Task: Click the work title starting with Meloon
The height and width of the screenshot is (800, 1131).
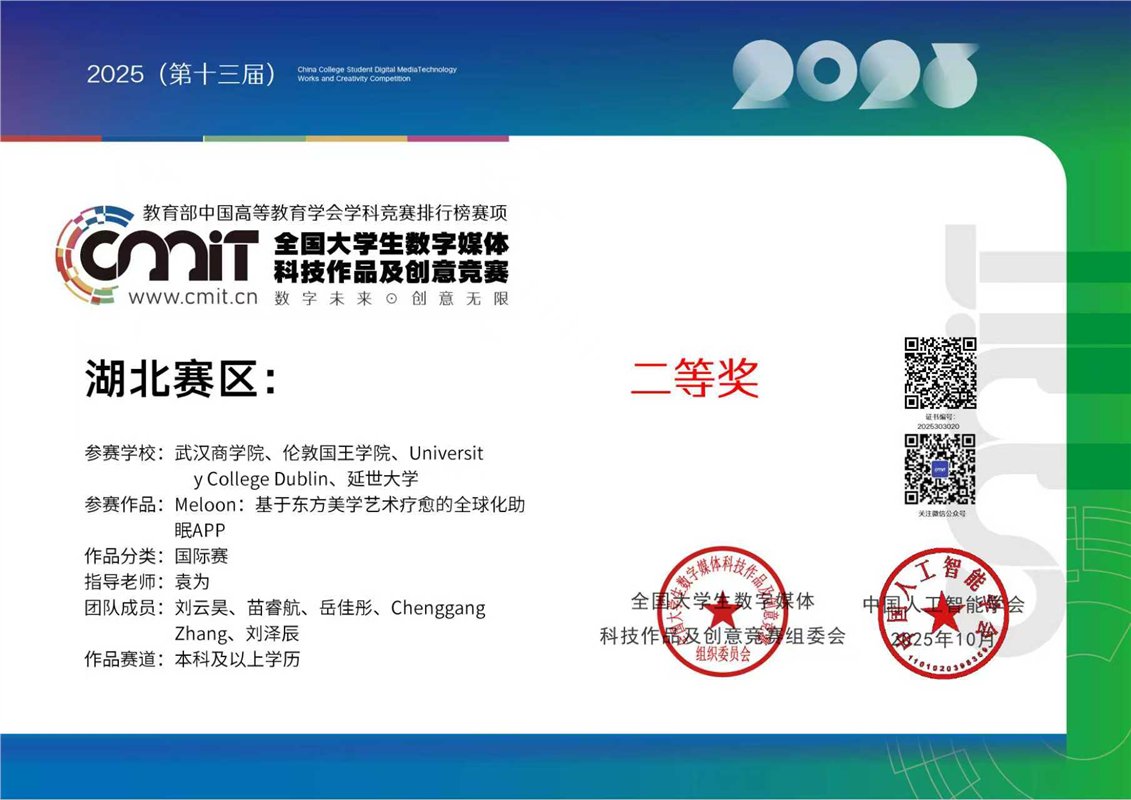Action: pos(350,517)
